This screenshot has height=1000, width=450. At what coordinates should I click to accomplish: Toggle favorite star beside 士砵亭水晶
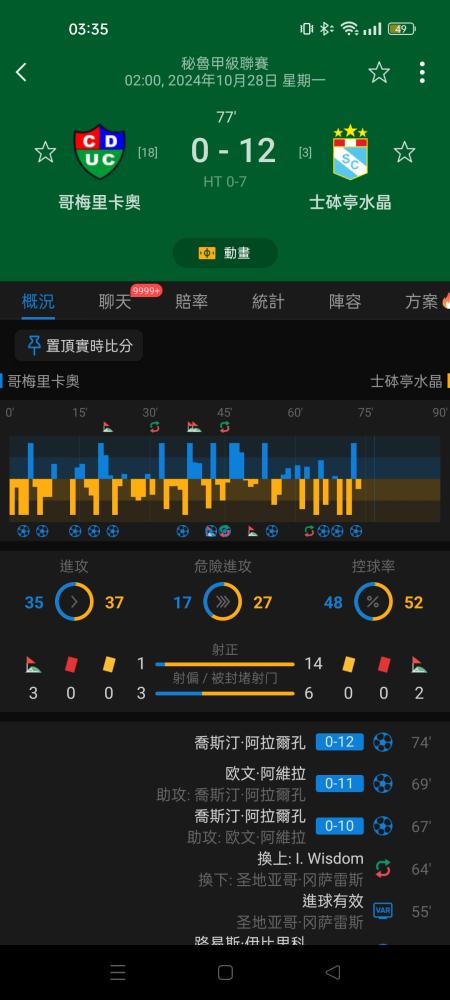click(x=404, y=152)
